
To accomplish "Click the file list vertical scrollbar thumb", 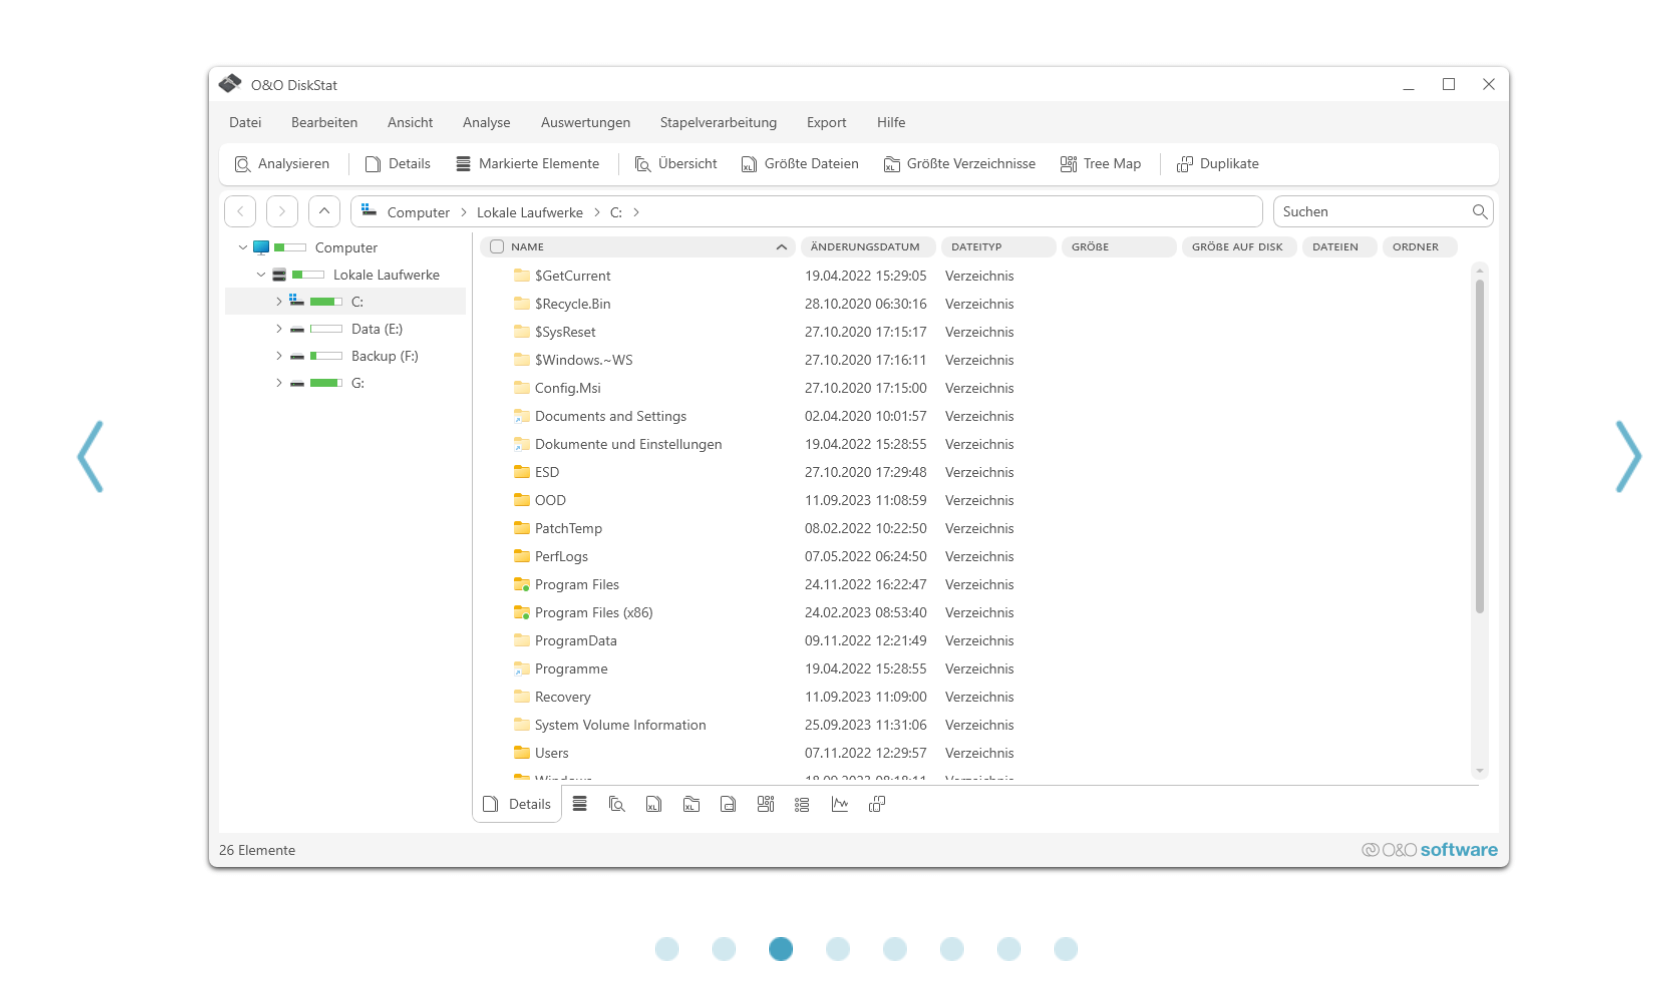I will [1479, 446].
